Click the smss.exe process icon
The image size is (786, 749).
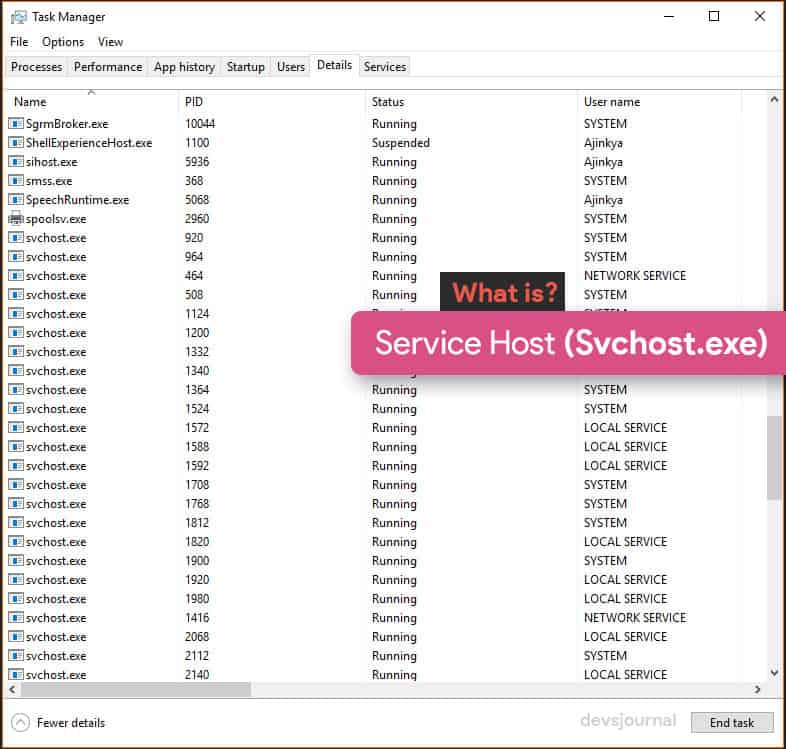pos(16,180)
